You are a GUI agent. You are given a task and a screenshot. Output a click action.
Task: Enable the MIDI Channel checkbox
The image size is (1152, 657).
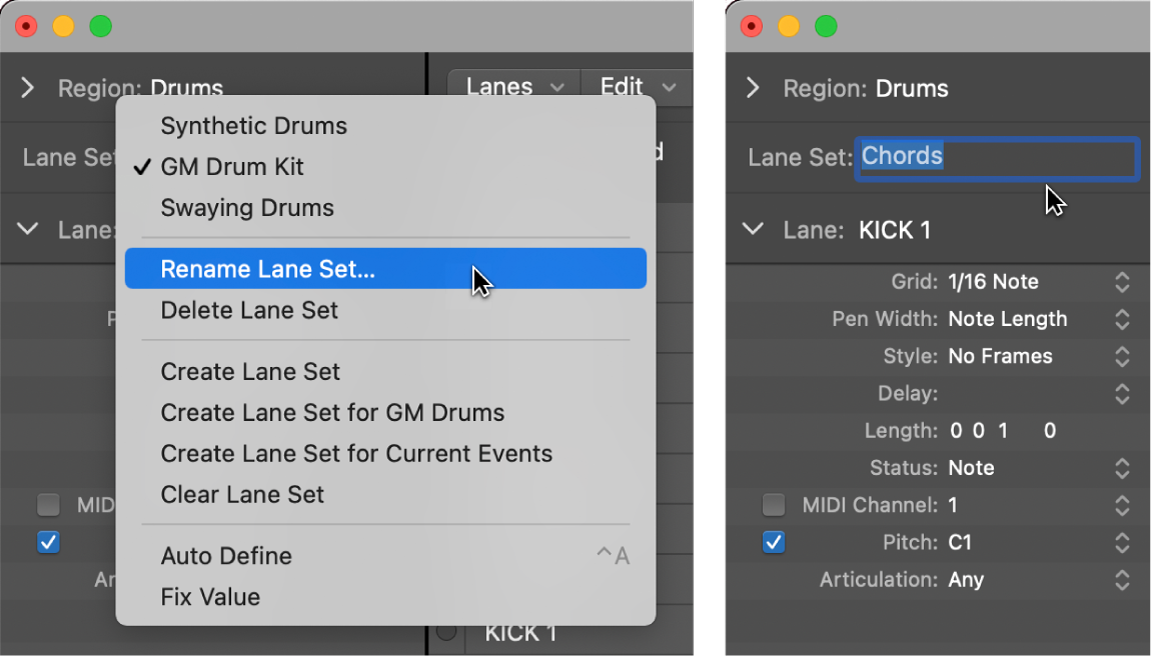(x=773, y=505)
